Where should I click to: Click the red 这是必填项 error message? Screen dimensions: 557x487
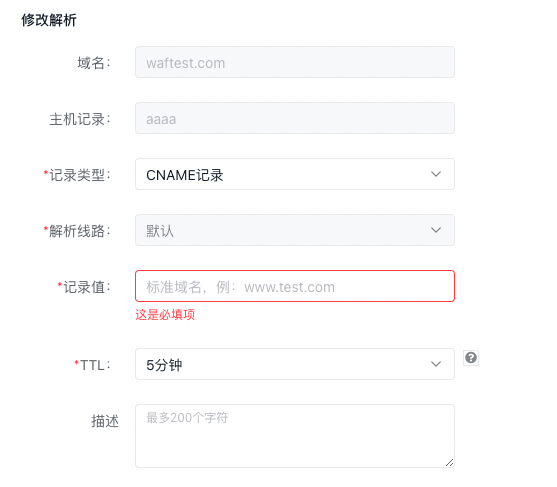165,314
